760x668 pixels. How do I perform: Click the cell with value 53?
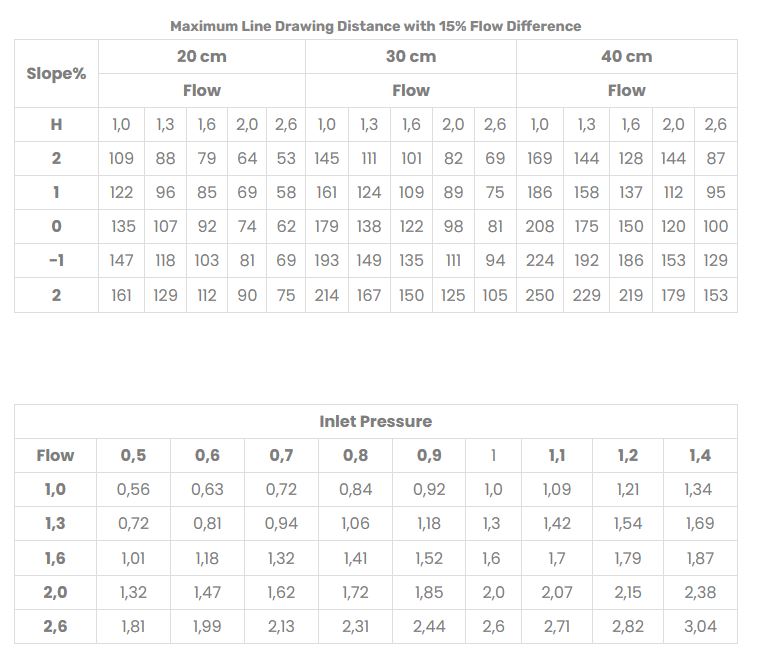coord(286,159)
